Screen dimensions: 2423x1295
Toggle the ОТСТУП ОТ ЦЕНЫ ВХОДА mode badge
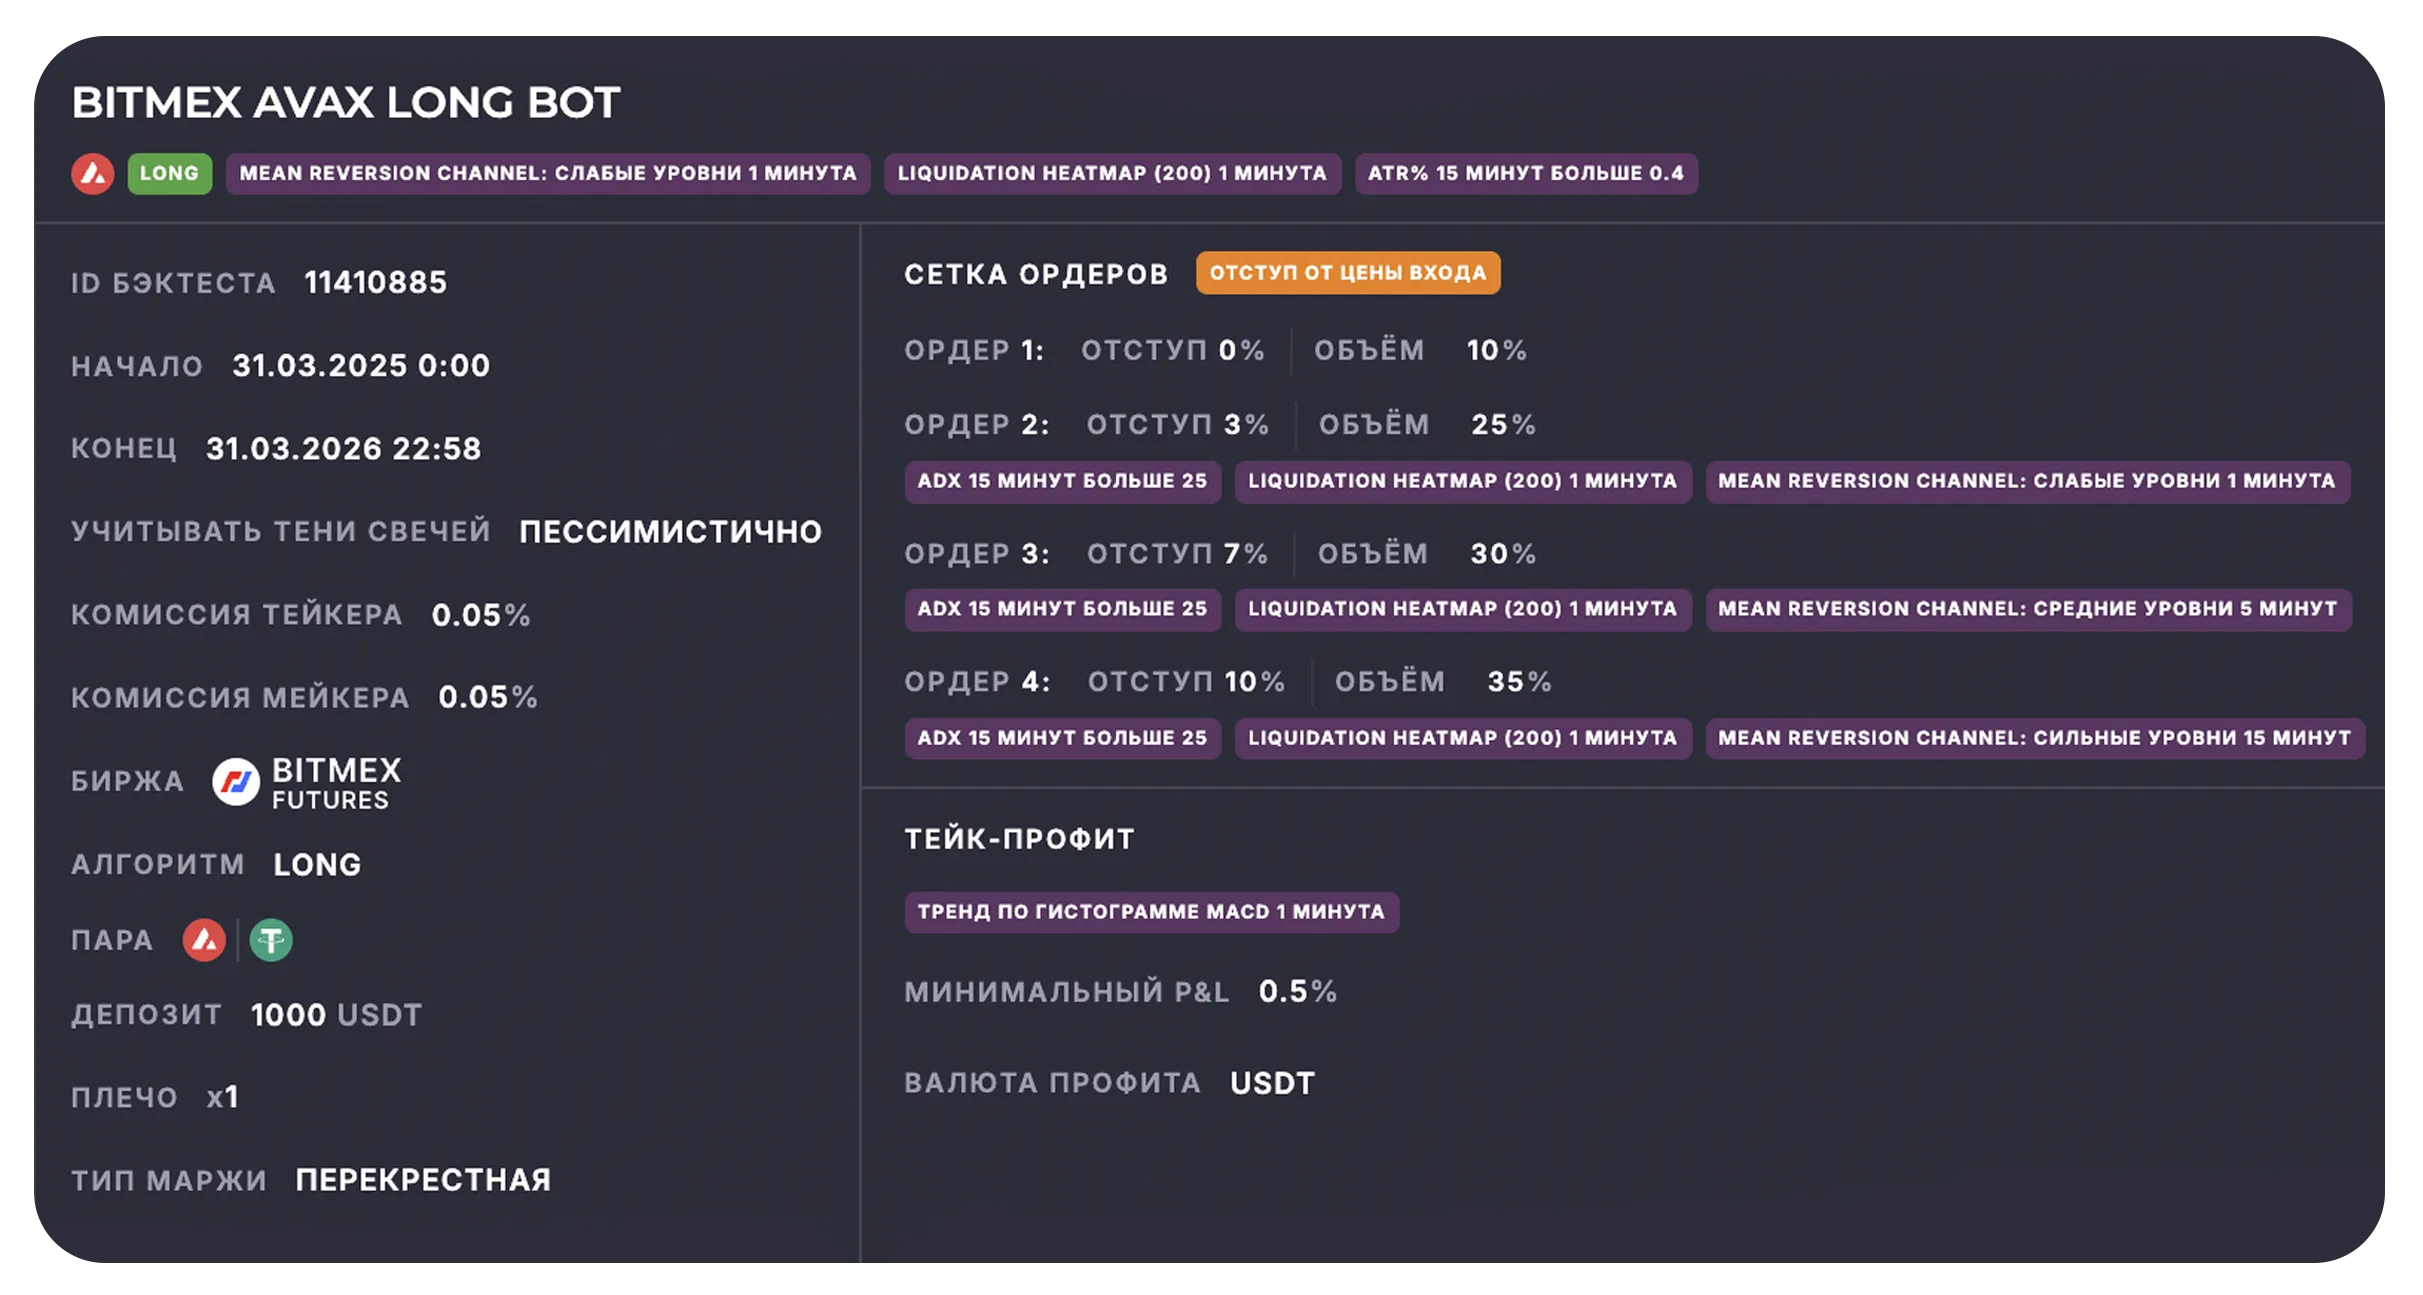tap(1347, 271)
